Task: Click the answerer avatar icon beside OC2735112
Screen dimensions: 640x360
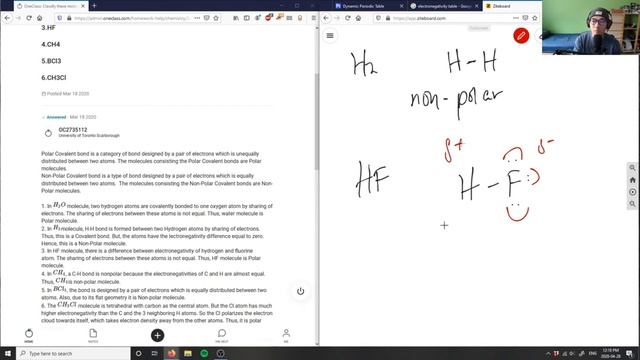Action: (x=48, y=133)
